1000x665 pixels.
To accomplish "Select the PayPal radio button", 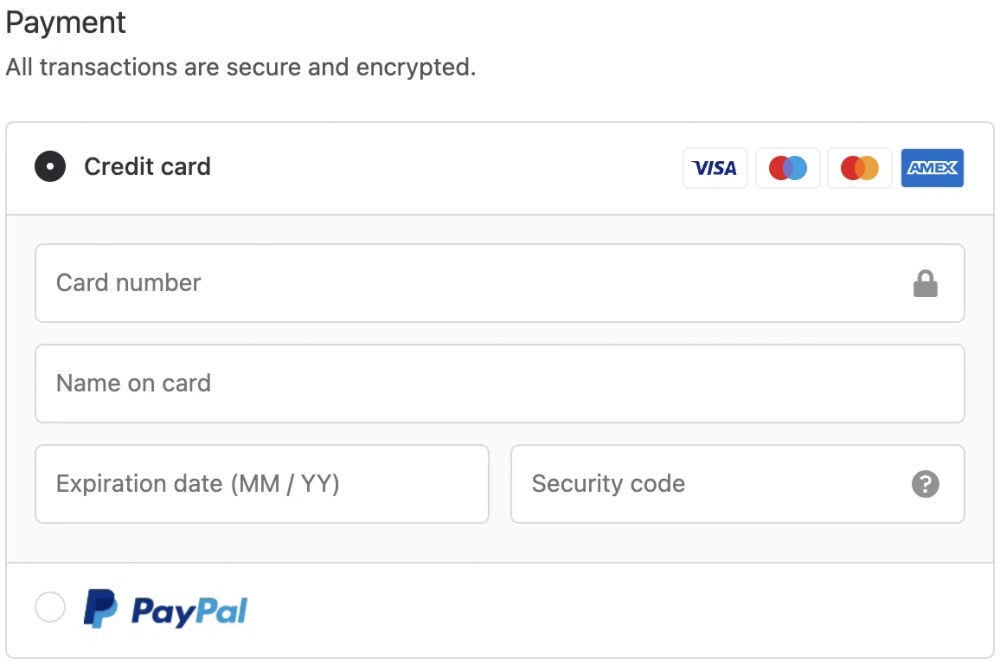I will pyautogui.click(x=50, y=608).
